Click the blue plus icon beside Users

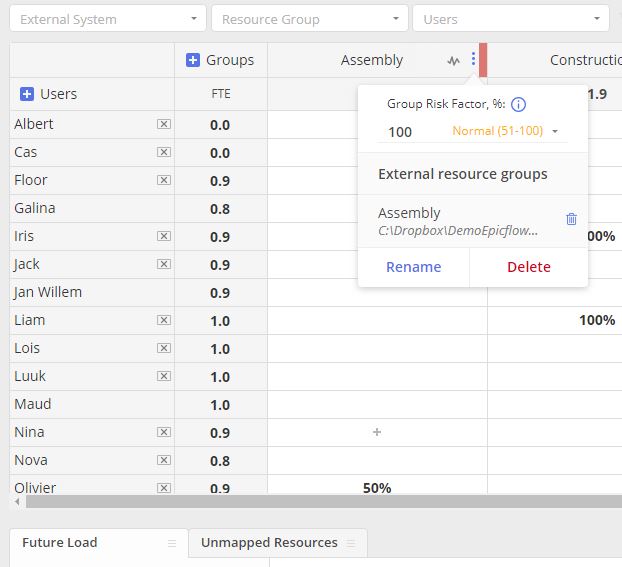click(27, 94)
